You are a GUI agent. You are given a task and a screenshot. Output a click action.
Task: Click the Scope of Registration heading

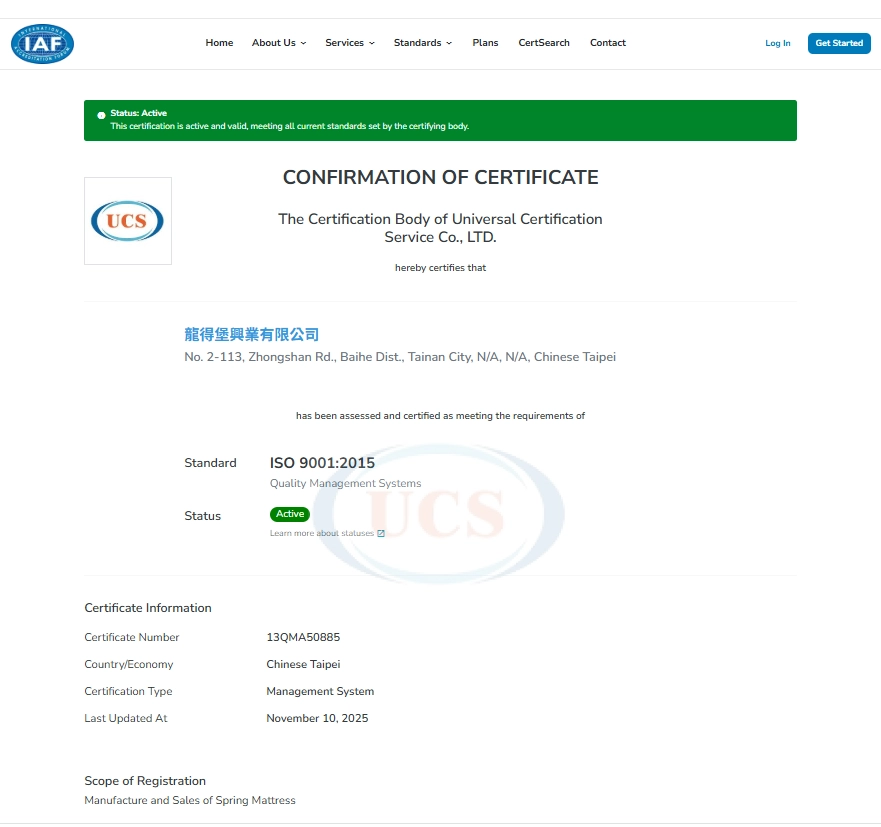point(145,781)
